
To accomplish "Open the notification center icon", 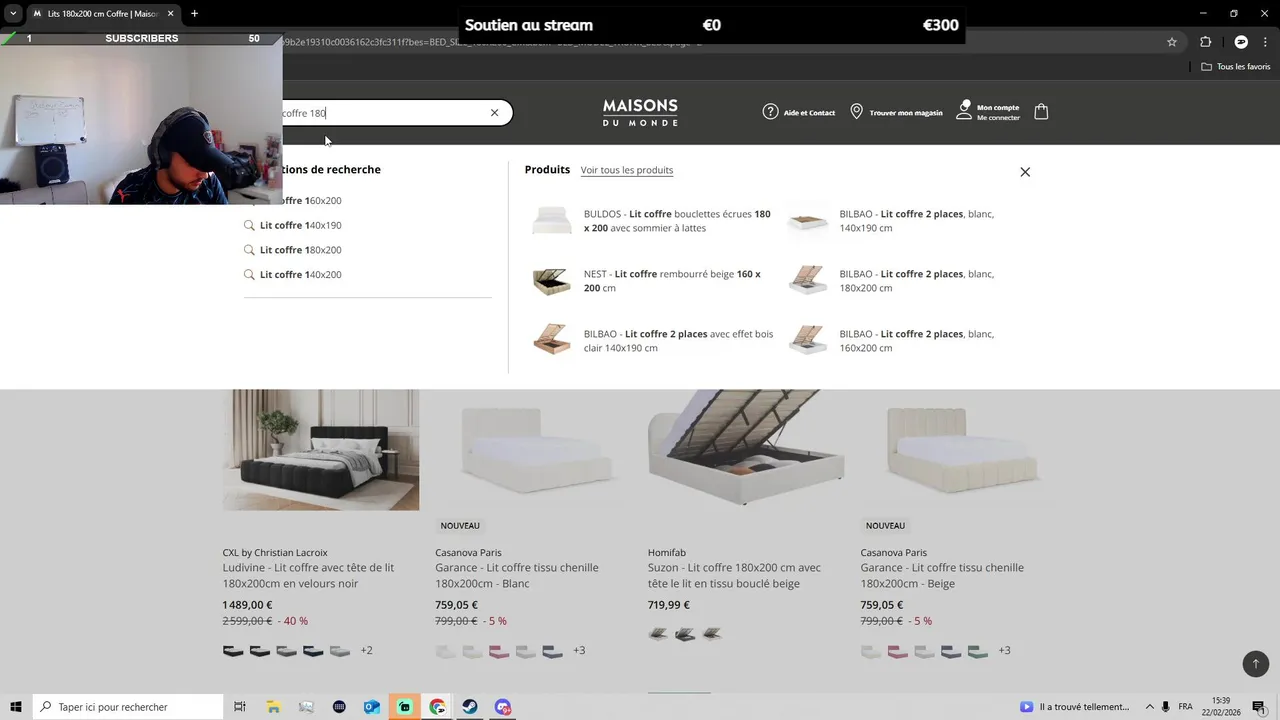I will (x=1260, y=707).
